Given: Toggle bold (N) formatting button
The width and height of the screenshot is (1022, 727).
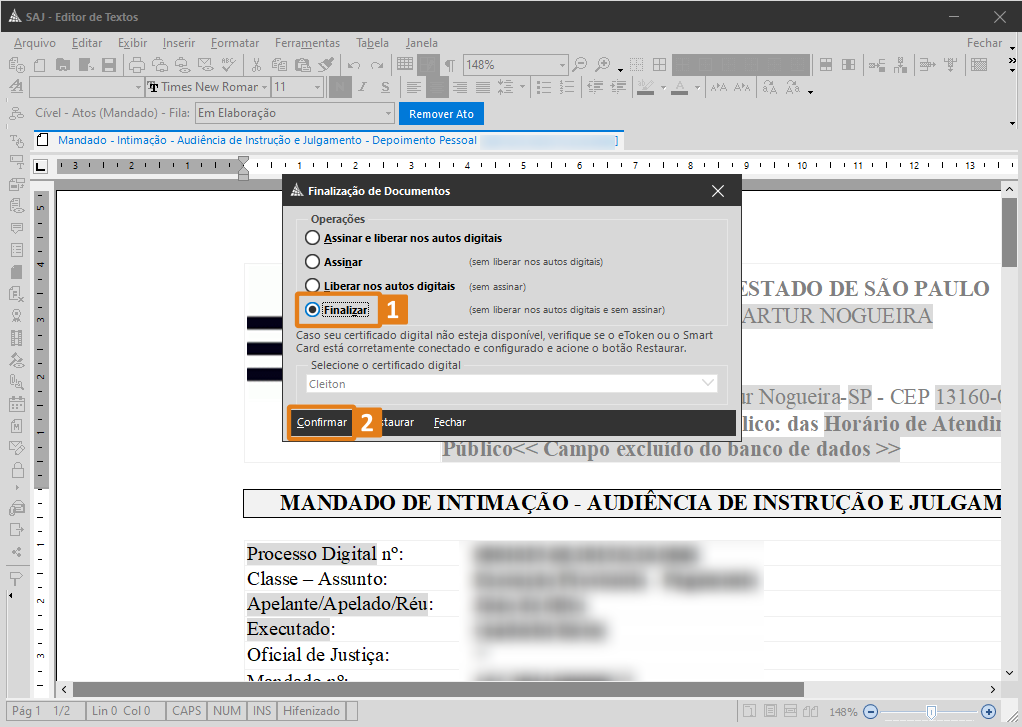Looking at the screenshot, I should click(x=340, y=87).
